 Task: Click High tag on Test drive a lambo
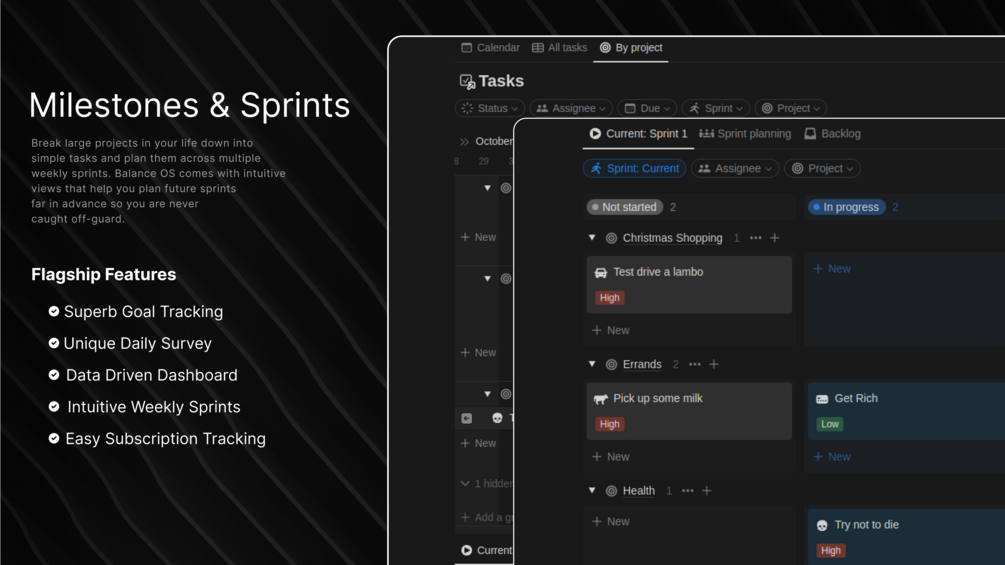pyautogui.click(x=610, y=297)
